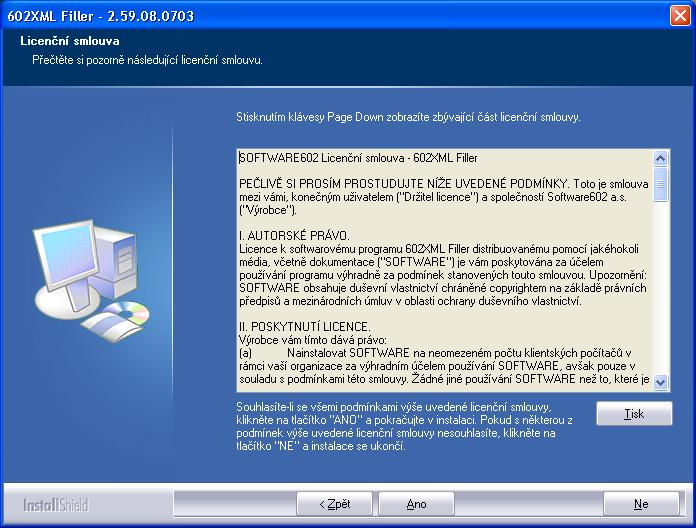Click the 'I. AUTORSKÉ PRÁVO.' heading
The image size is (696, 528).
click(294, 236)
